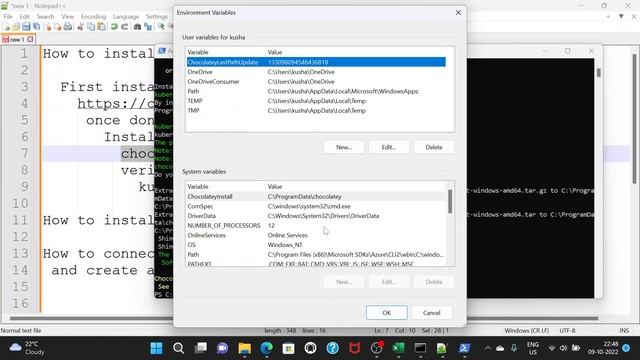
Task: Select the NUMBER_OF_PROCESSORS system variable
Action: point(316,225)
